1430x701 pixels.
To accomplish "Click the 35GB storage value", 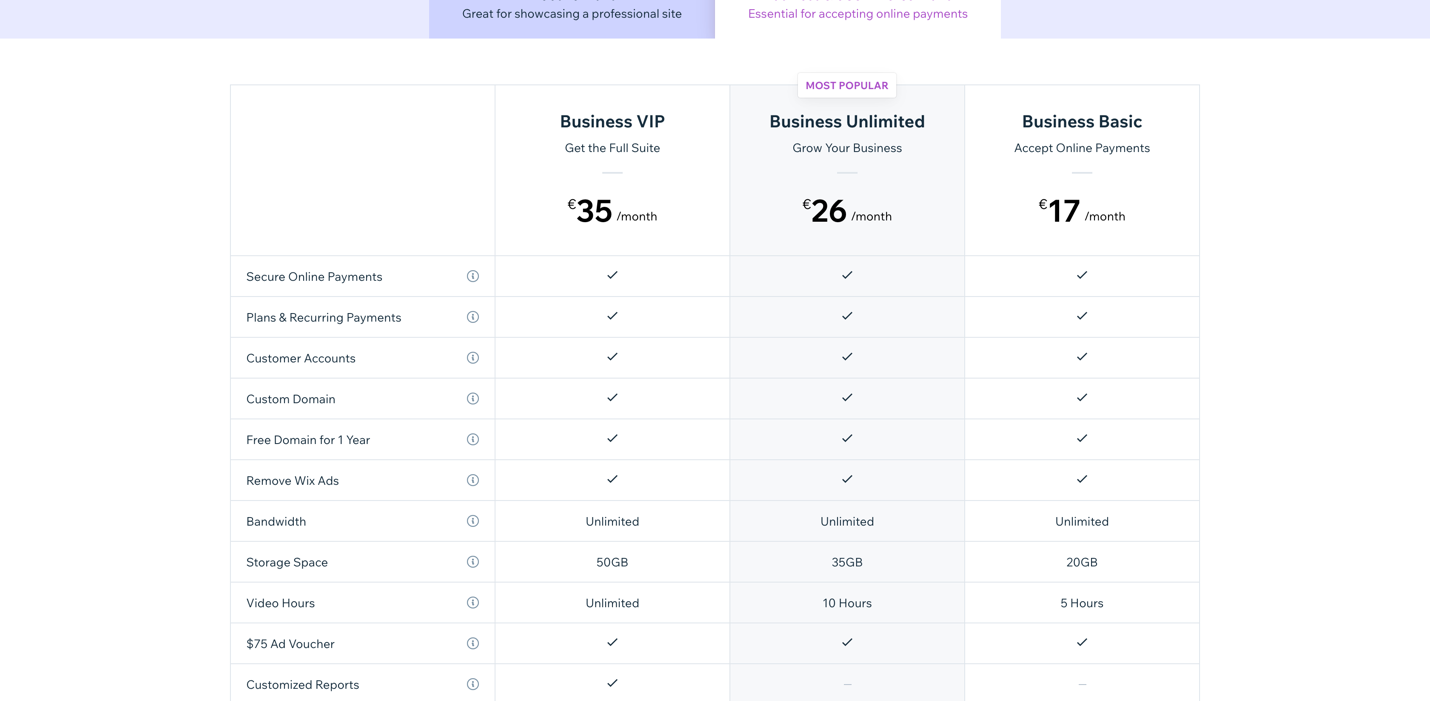I will click(847, 562).
